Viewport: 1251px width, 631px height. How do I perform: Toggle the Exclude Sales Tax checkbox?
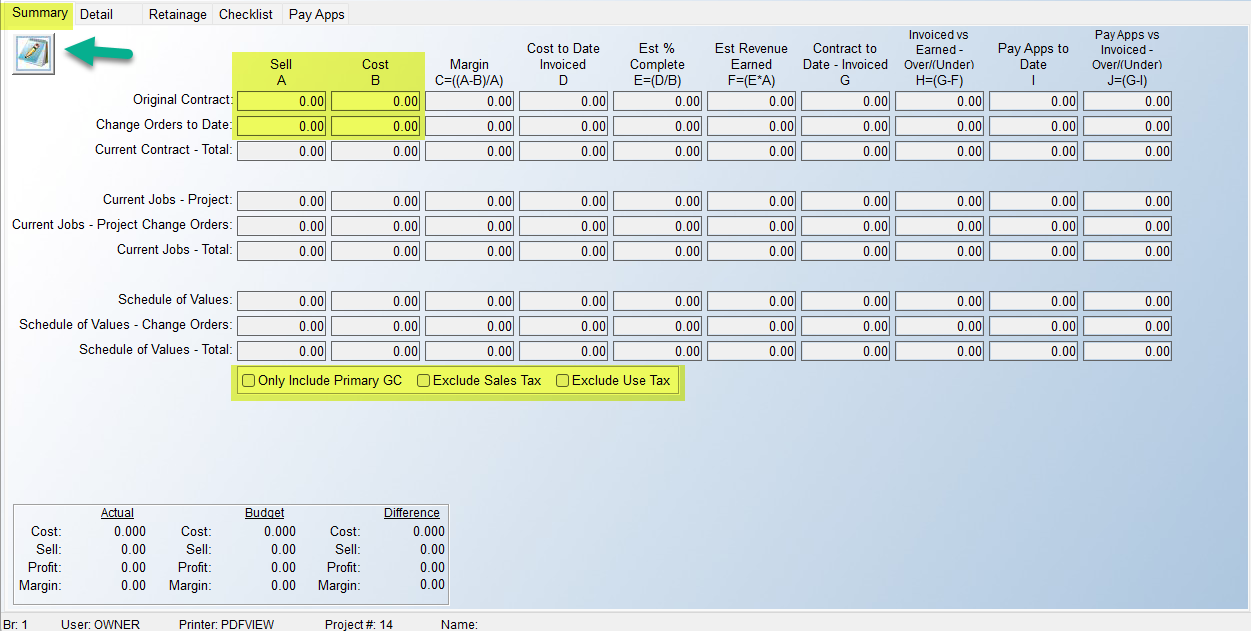coord(424,381)
